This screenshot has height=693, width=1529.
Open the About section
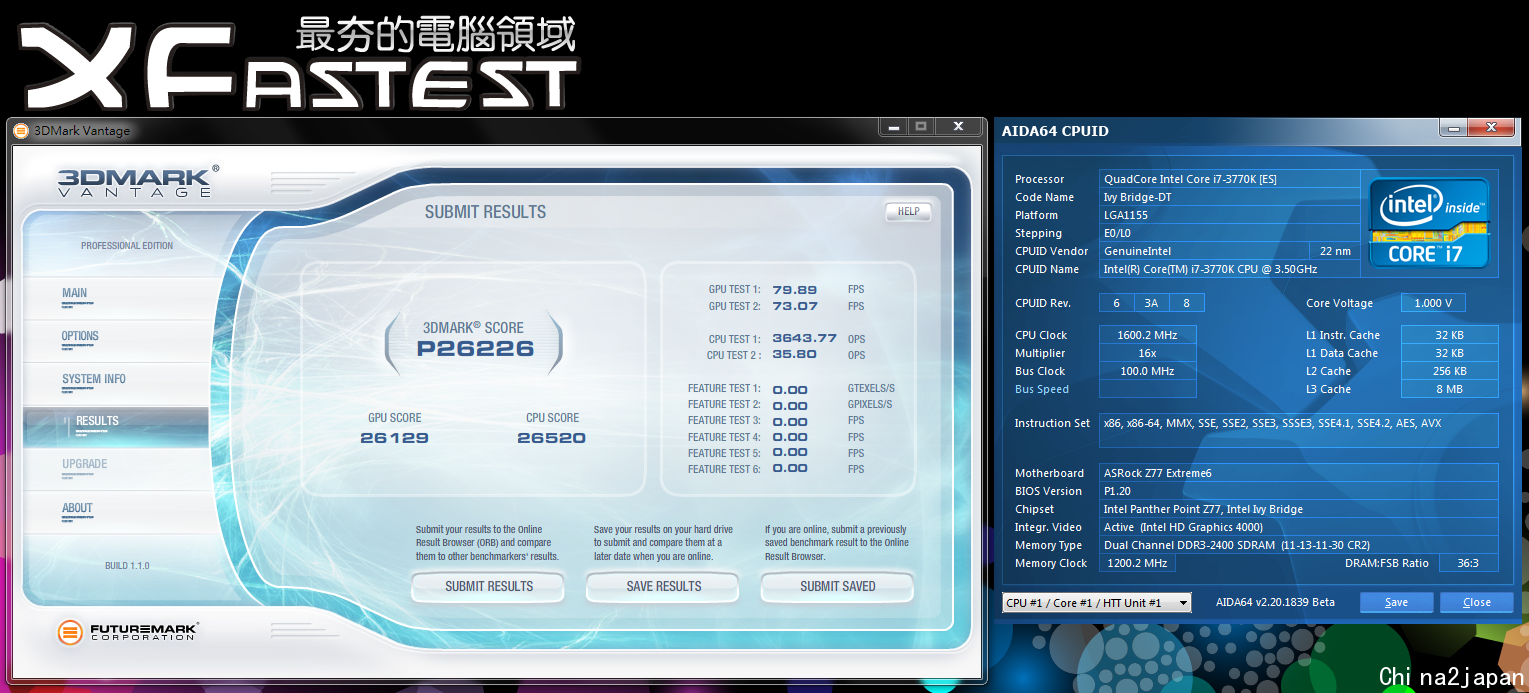77,508
